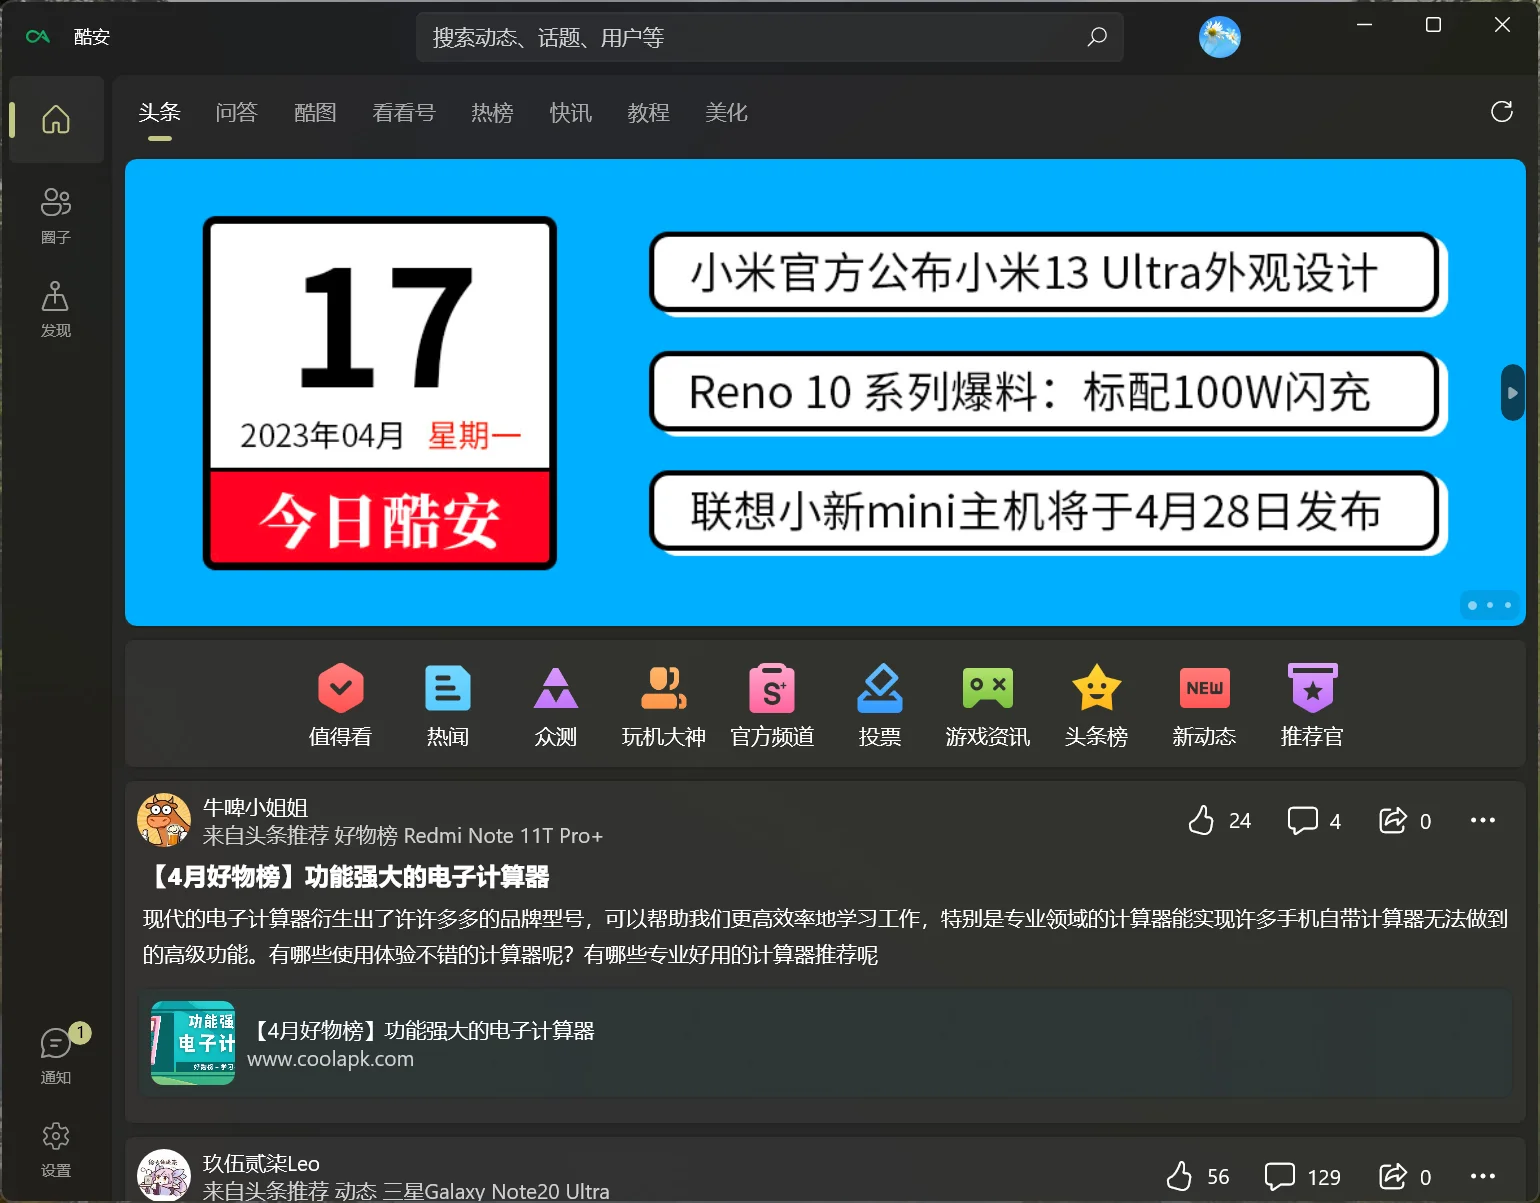
Task: Switch to the 看看号 tab
Action: (404, 113)
